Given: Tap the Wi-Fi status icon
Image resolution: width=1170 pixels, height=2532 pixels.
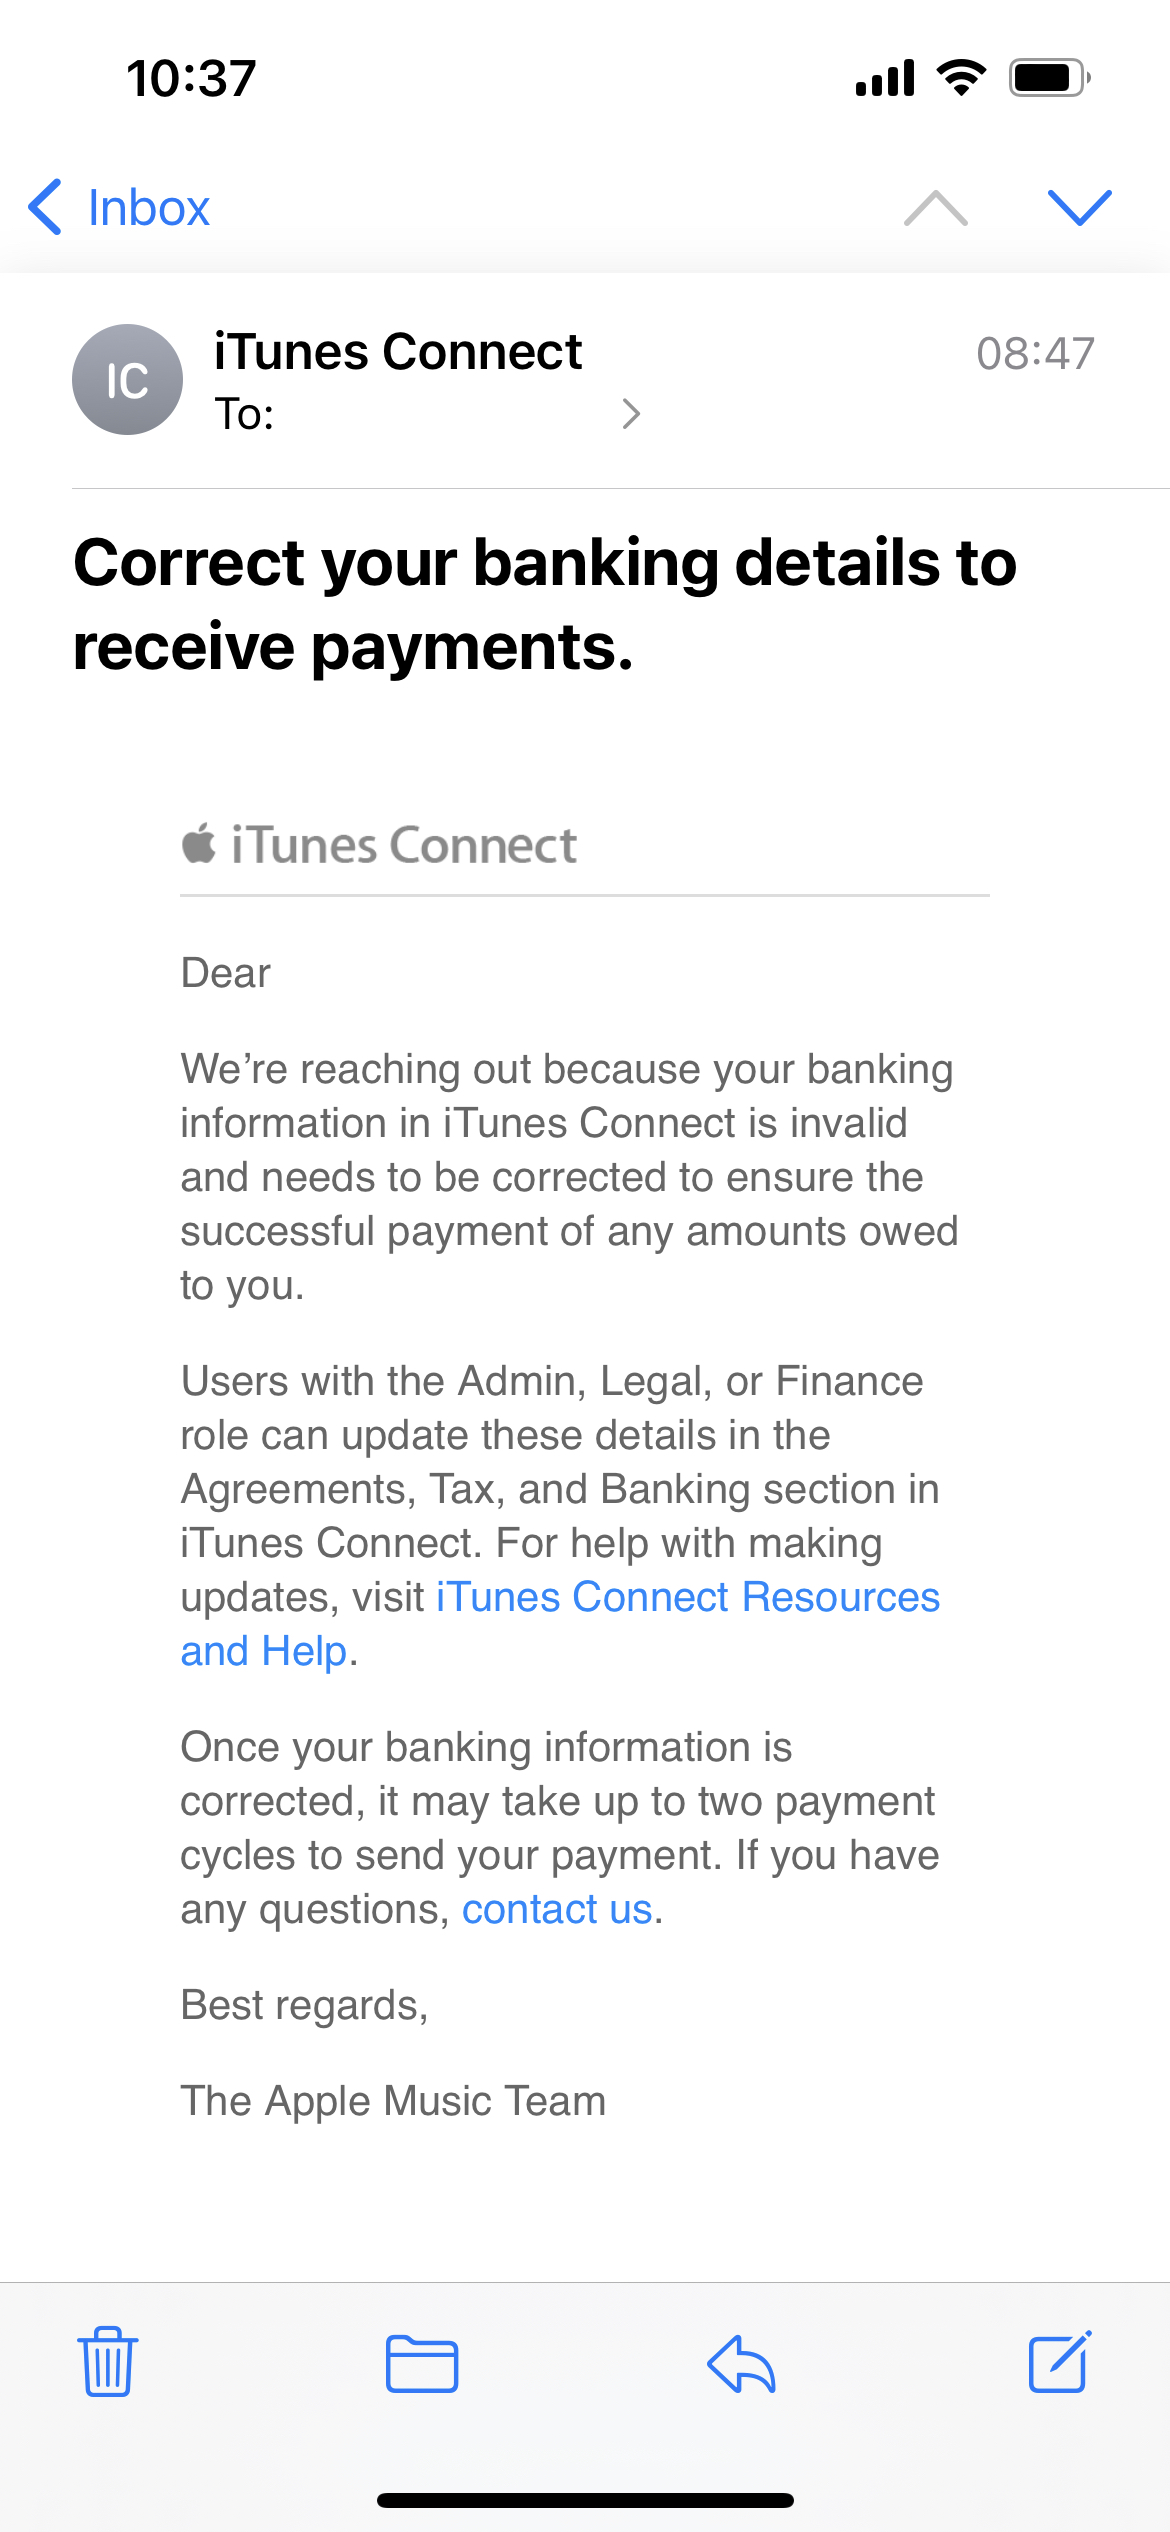Looking at the screenshot, I should pos(961,78).
